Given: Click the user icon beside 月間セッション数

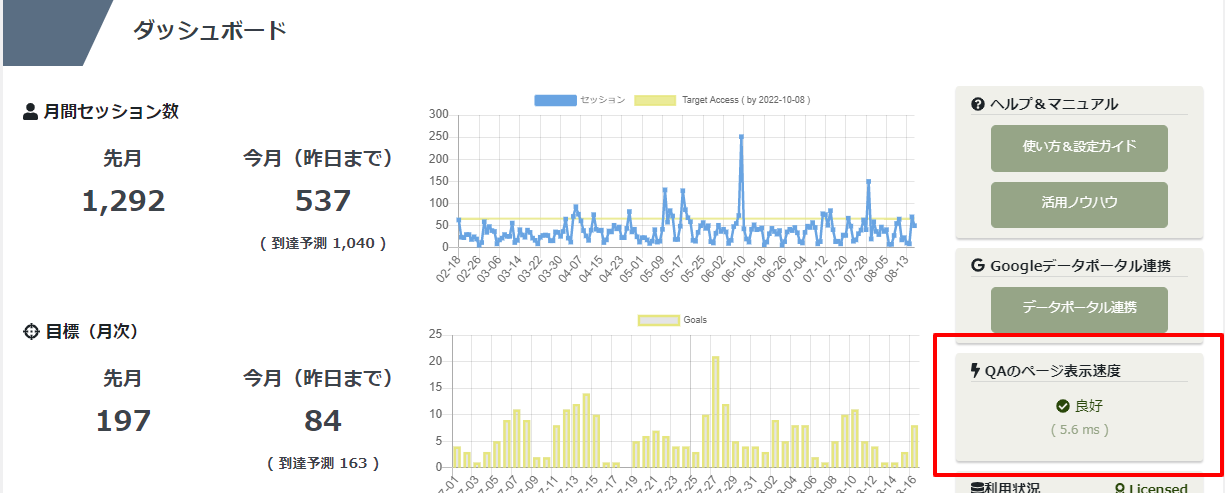Looking at the screenshot, I should tap(30, 112).
